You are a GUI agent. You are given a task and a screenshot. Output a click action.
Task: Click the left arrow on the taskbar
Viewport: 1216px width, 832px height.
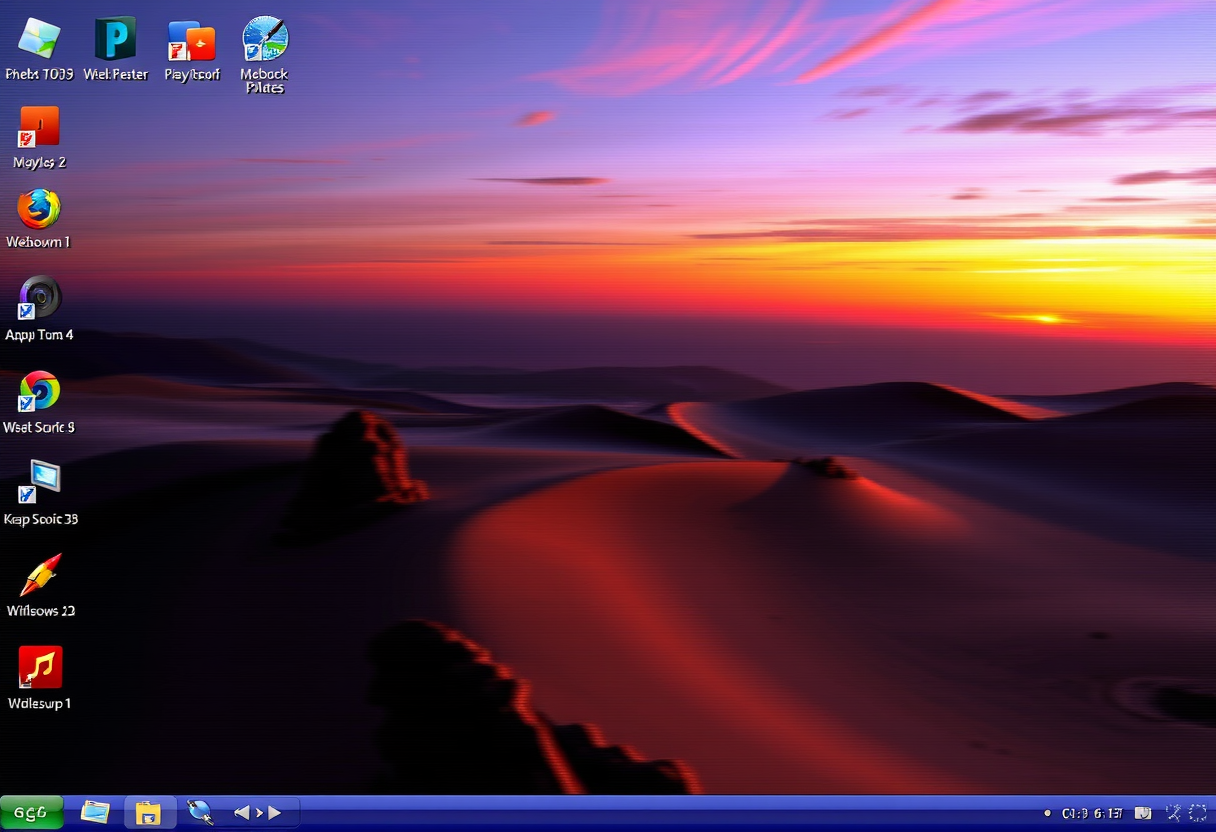tap(241, 813)
